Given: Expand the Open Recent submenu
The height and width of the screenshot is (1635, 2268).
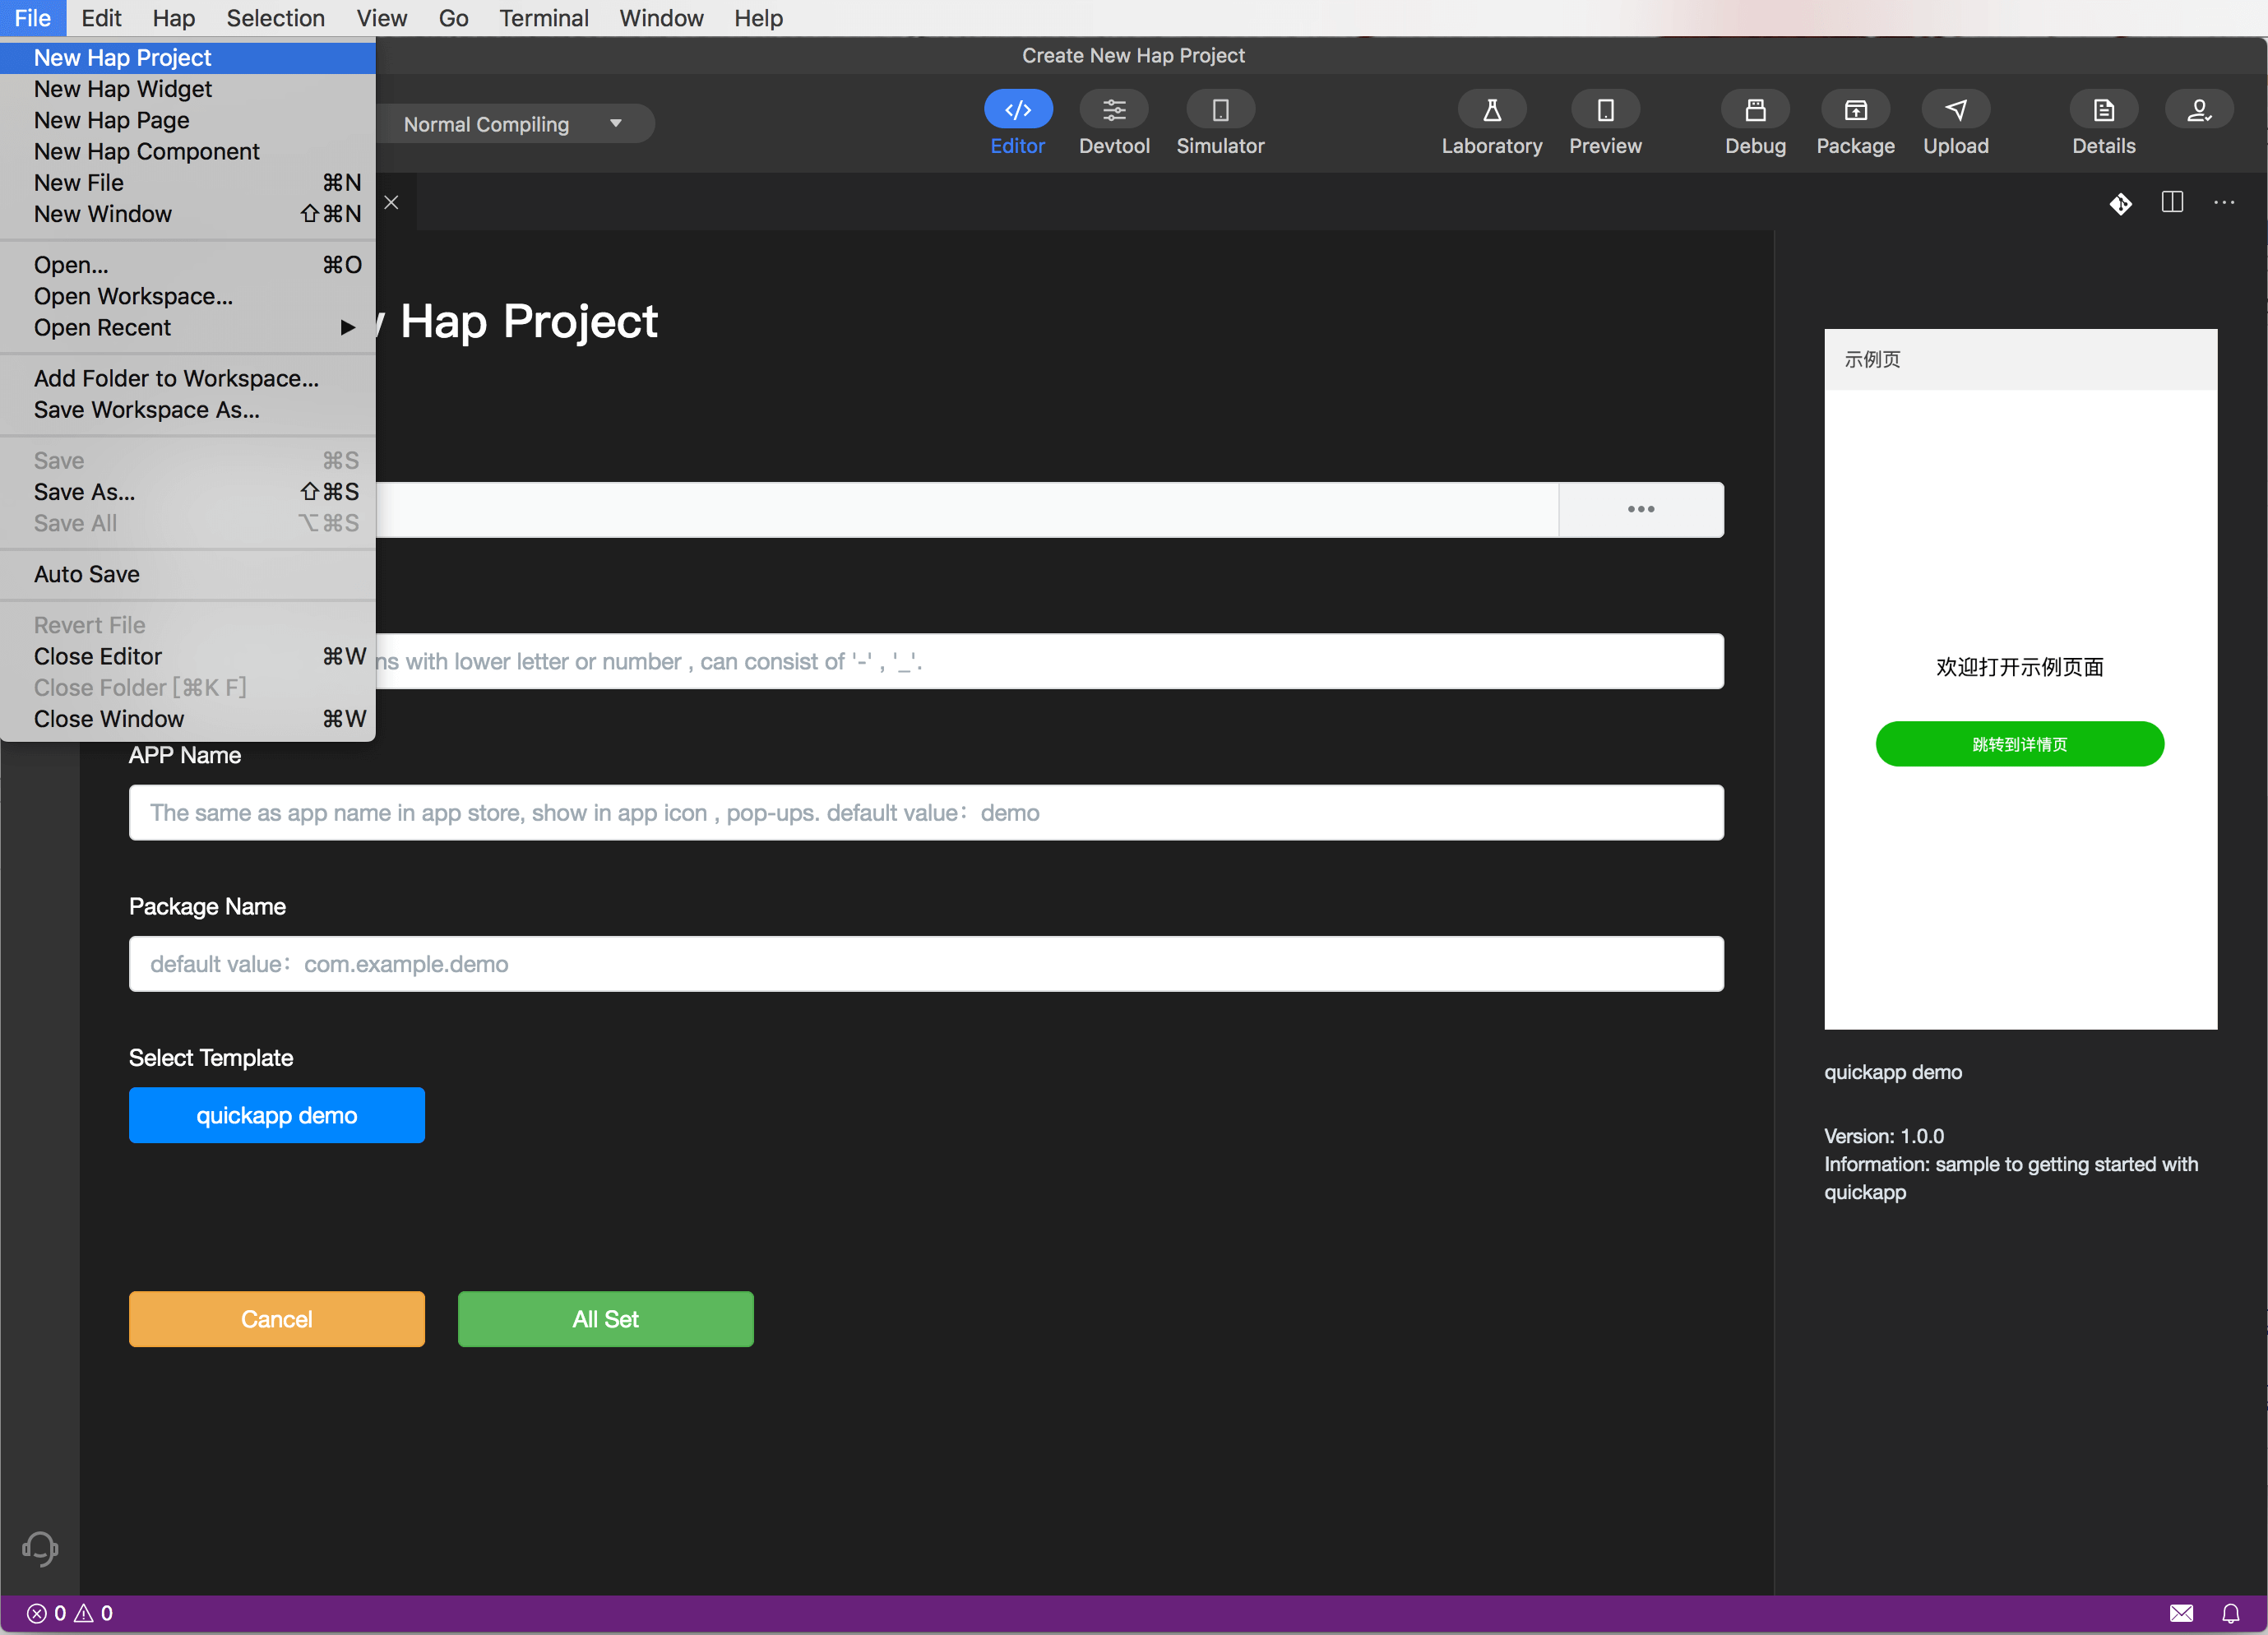Looking at the screenshot, I should (188, 327).
